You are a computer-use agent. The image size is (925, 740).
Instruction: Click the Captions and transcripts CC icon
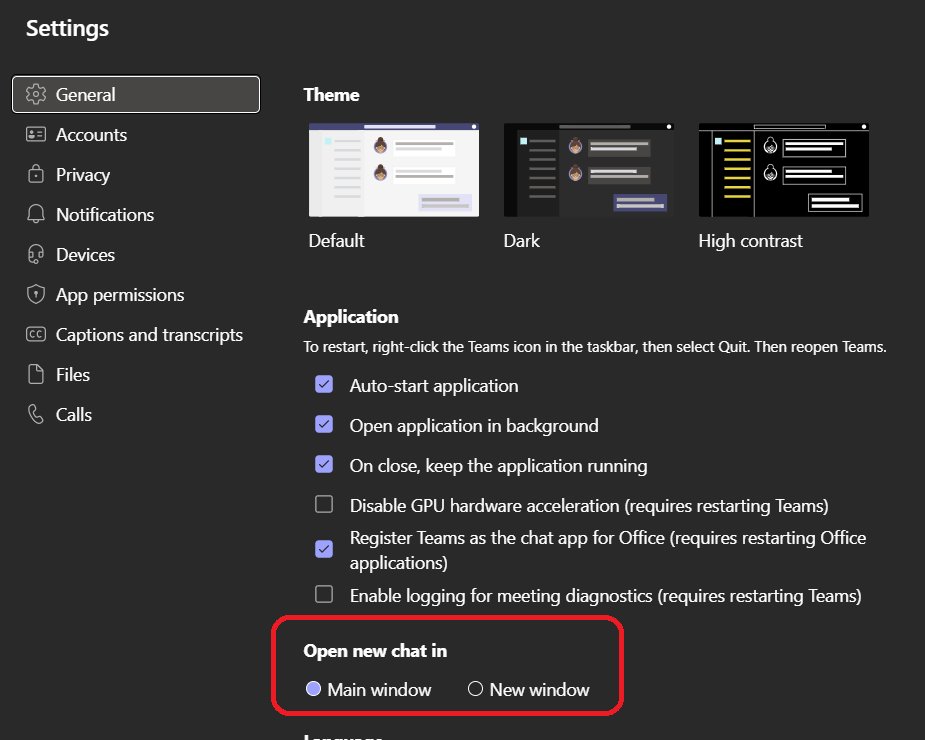coord(36,335)
